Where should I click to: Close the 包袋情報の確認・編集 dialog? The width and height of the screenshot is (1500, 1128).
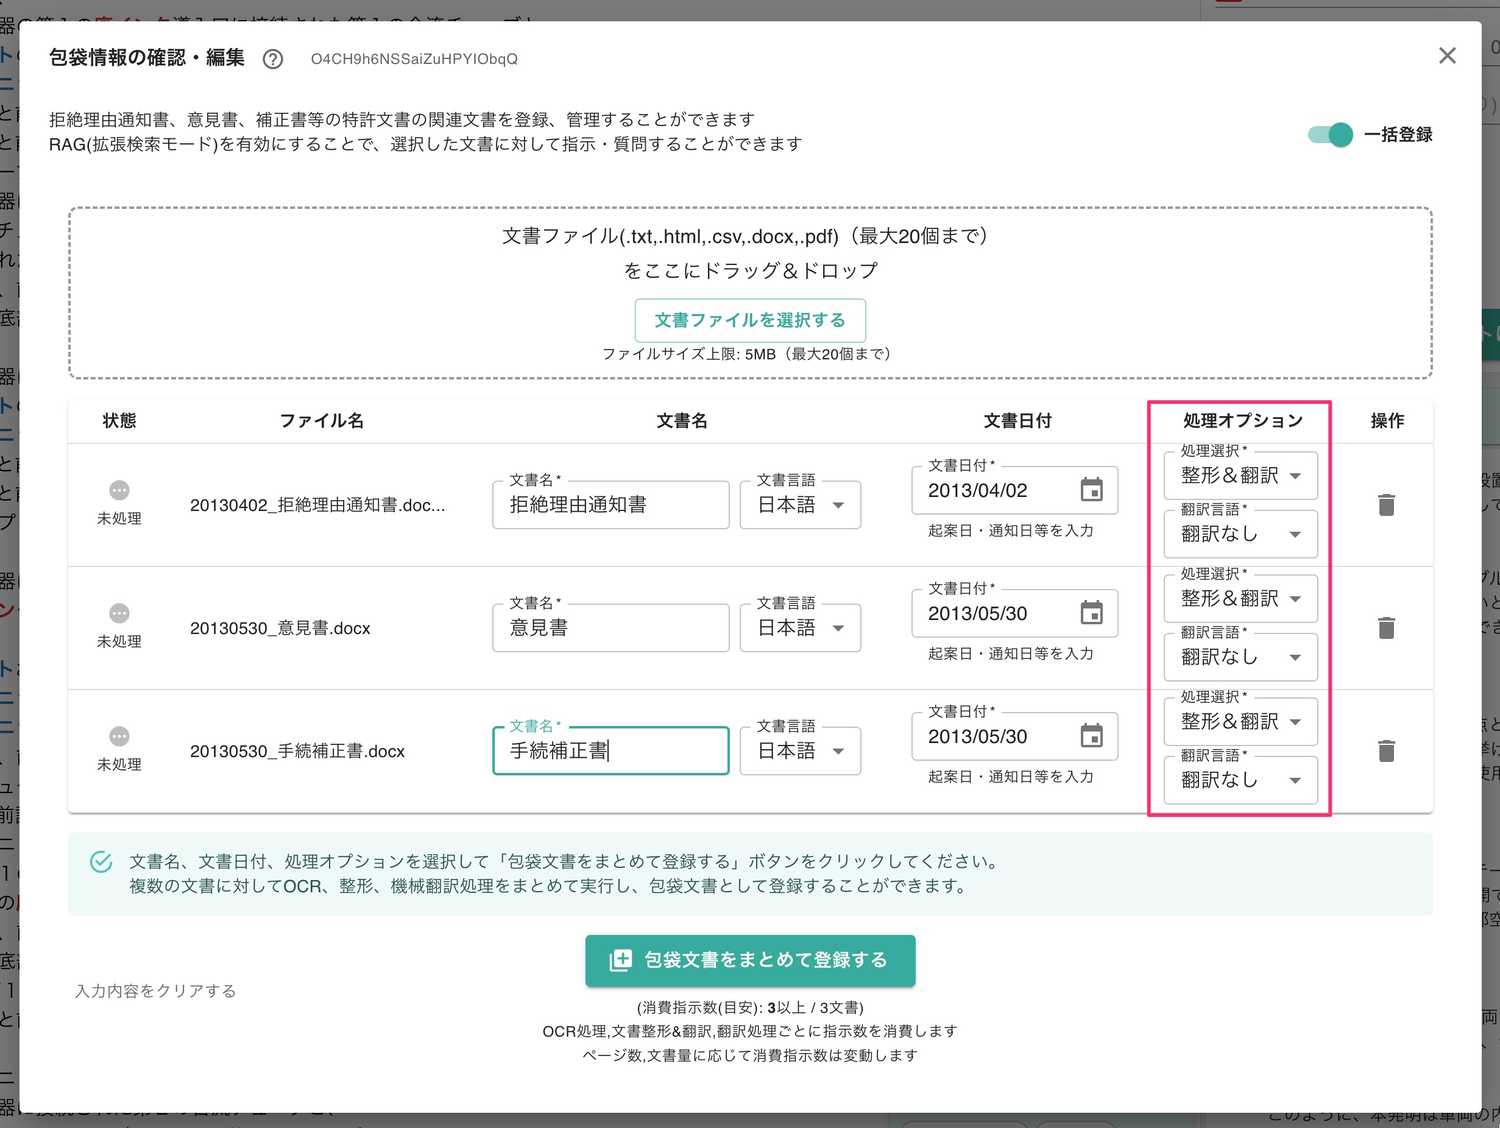[1447, 56]
